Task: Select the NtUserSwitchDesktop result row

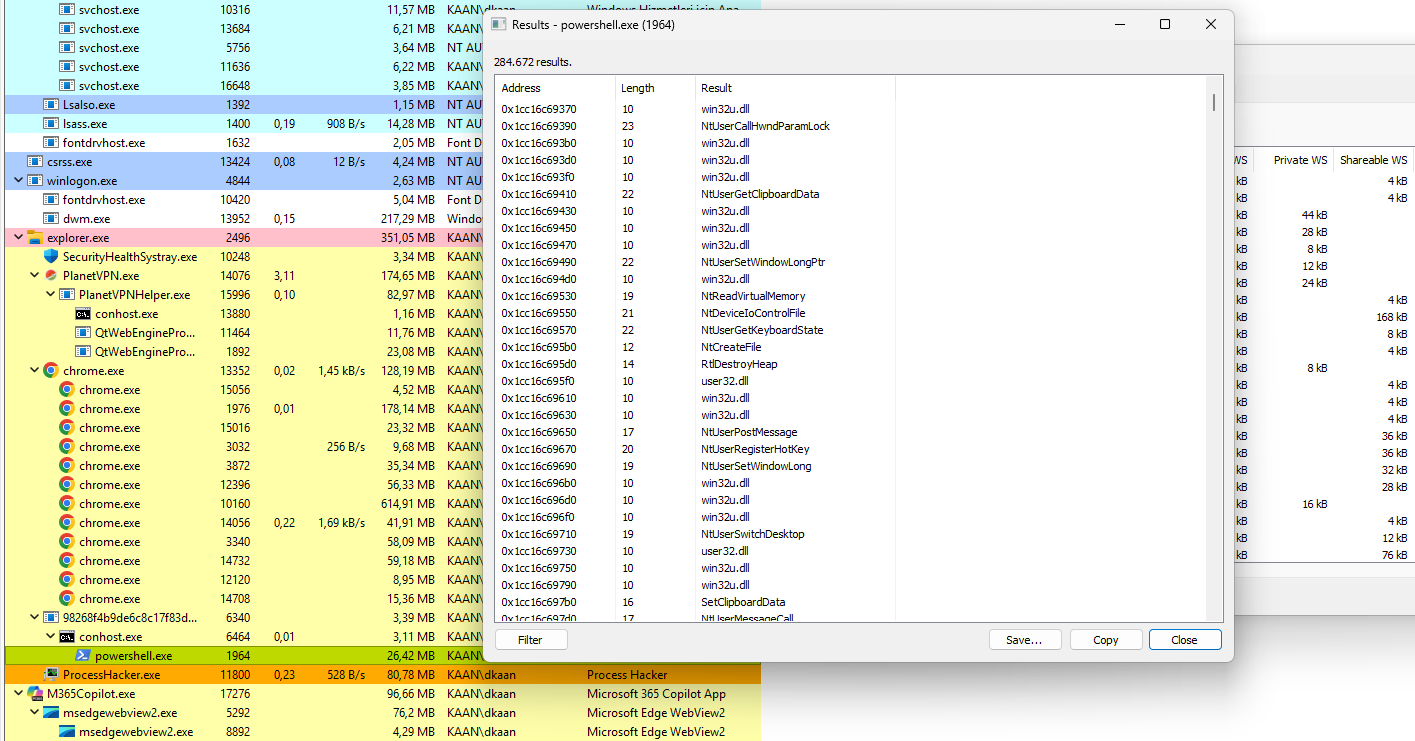Action: pyautogui.click(x=851, y=534)
